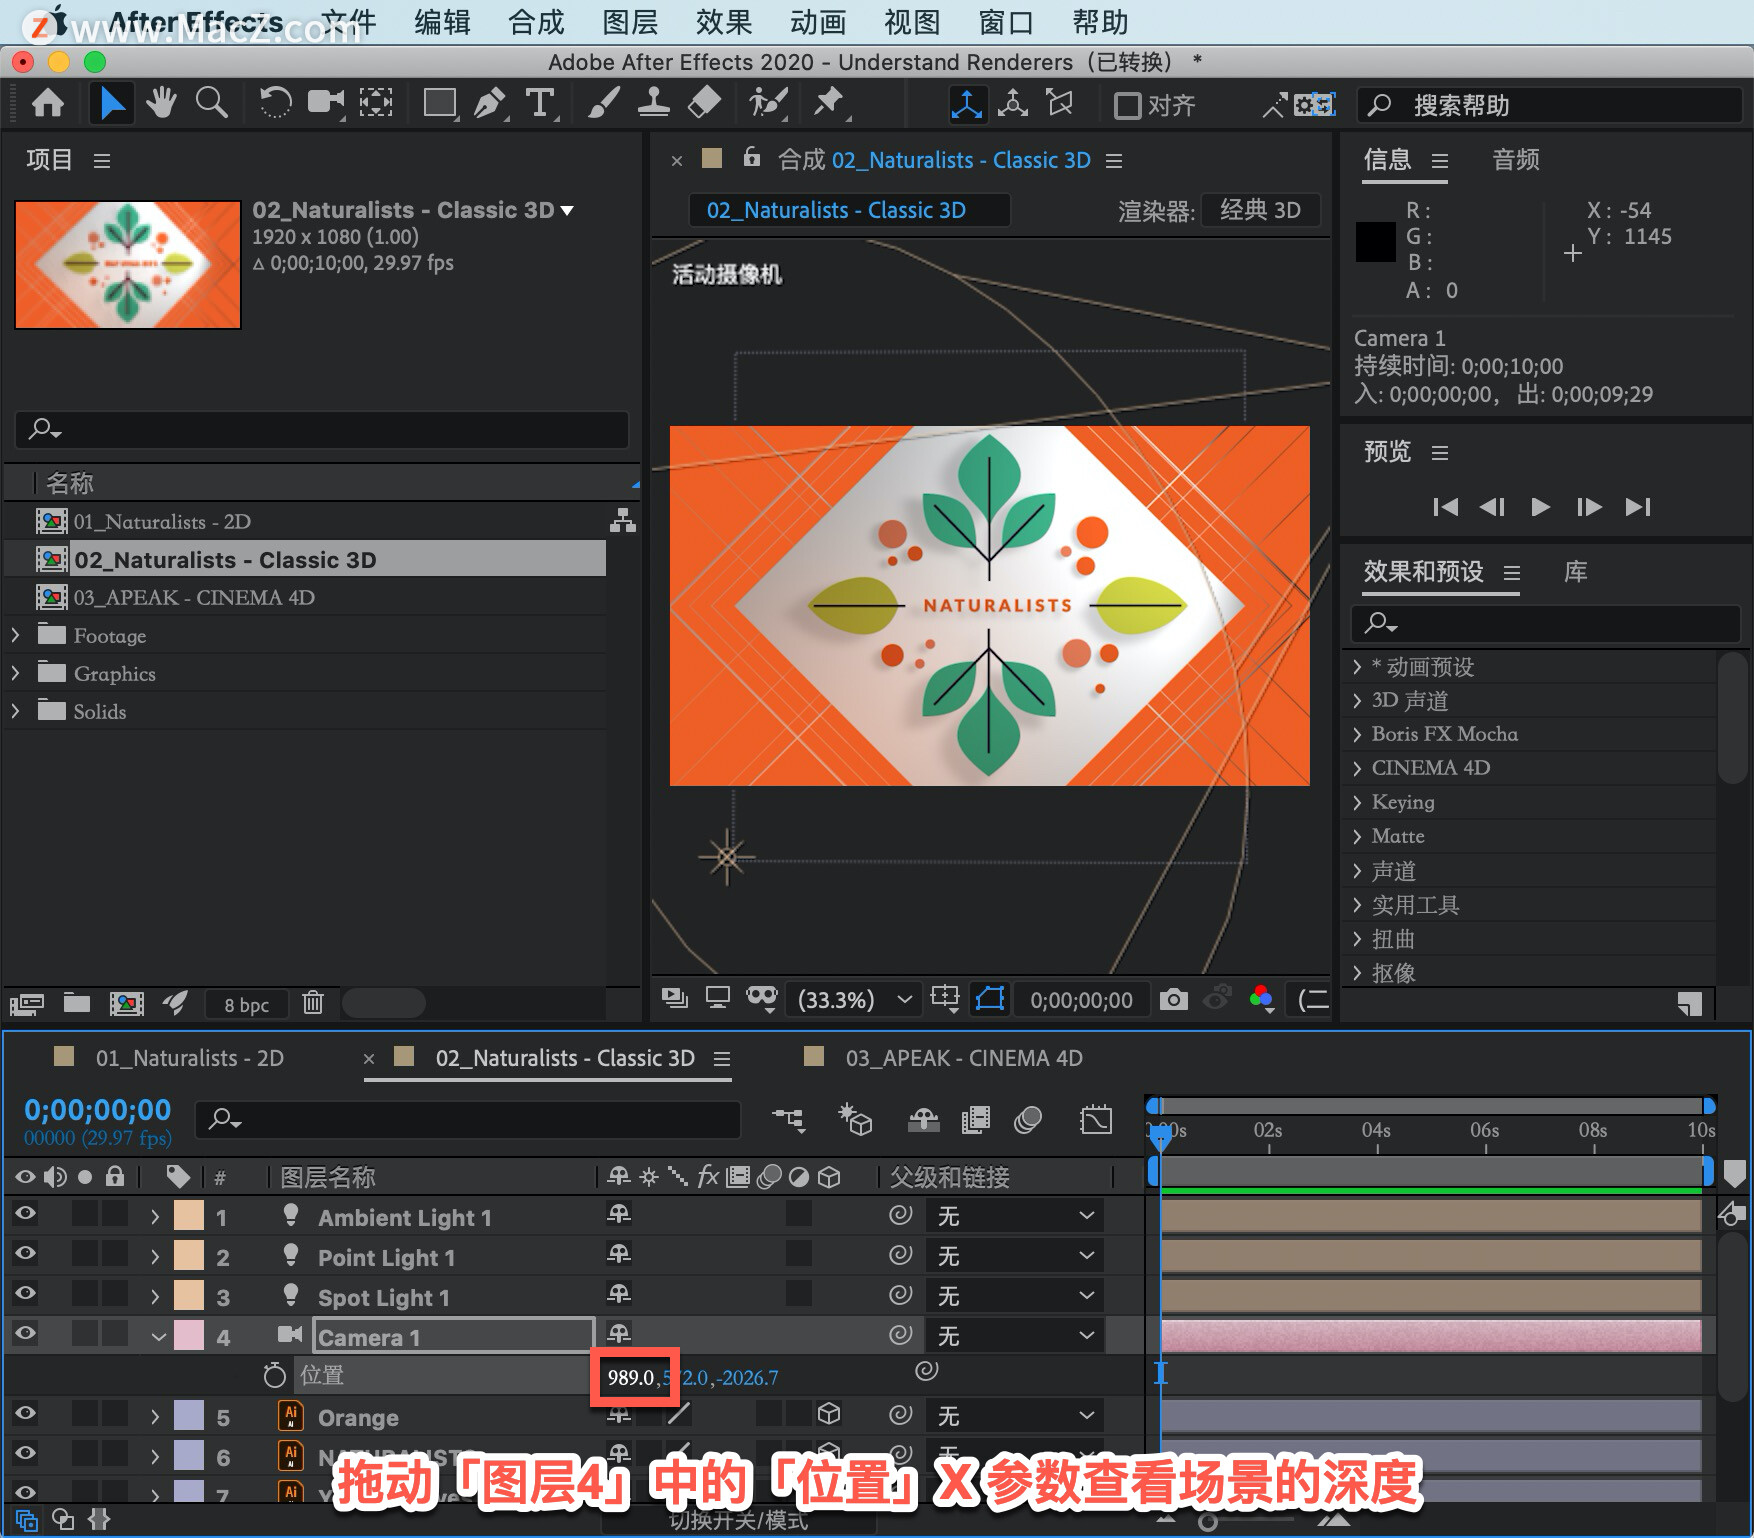The image size is (1754, 1538).
Task: Toggle the composition viewer lock icon
Action: [x=752, y=157]
